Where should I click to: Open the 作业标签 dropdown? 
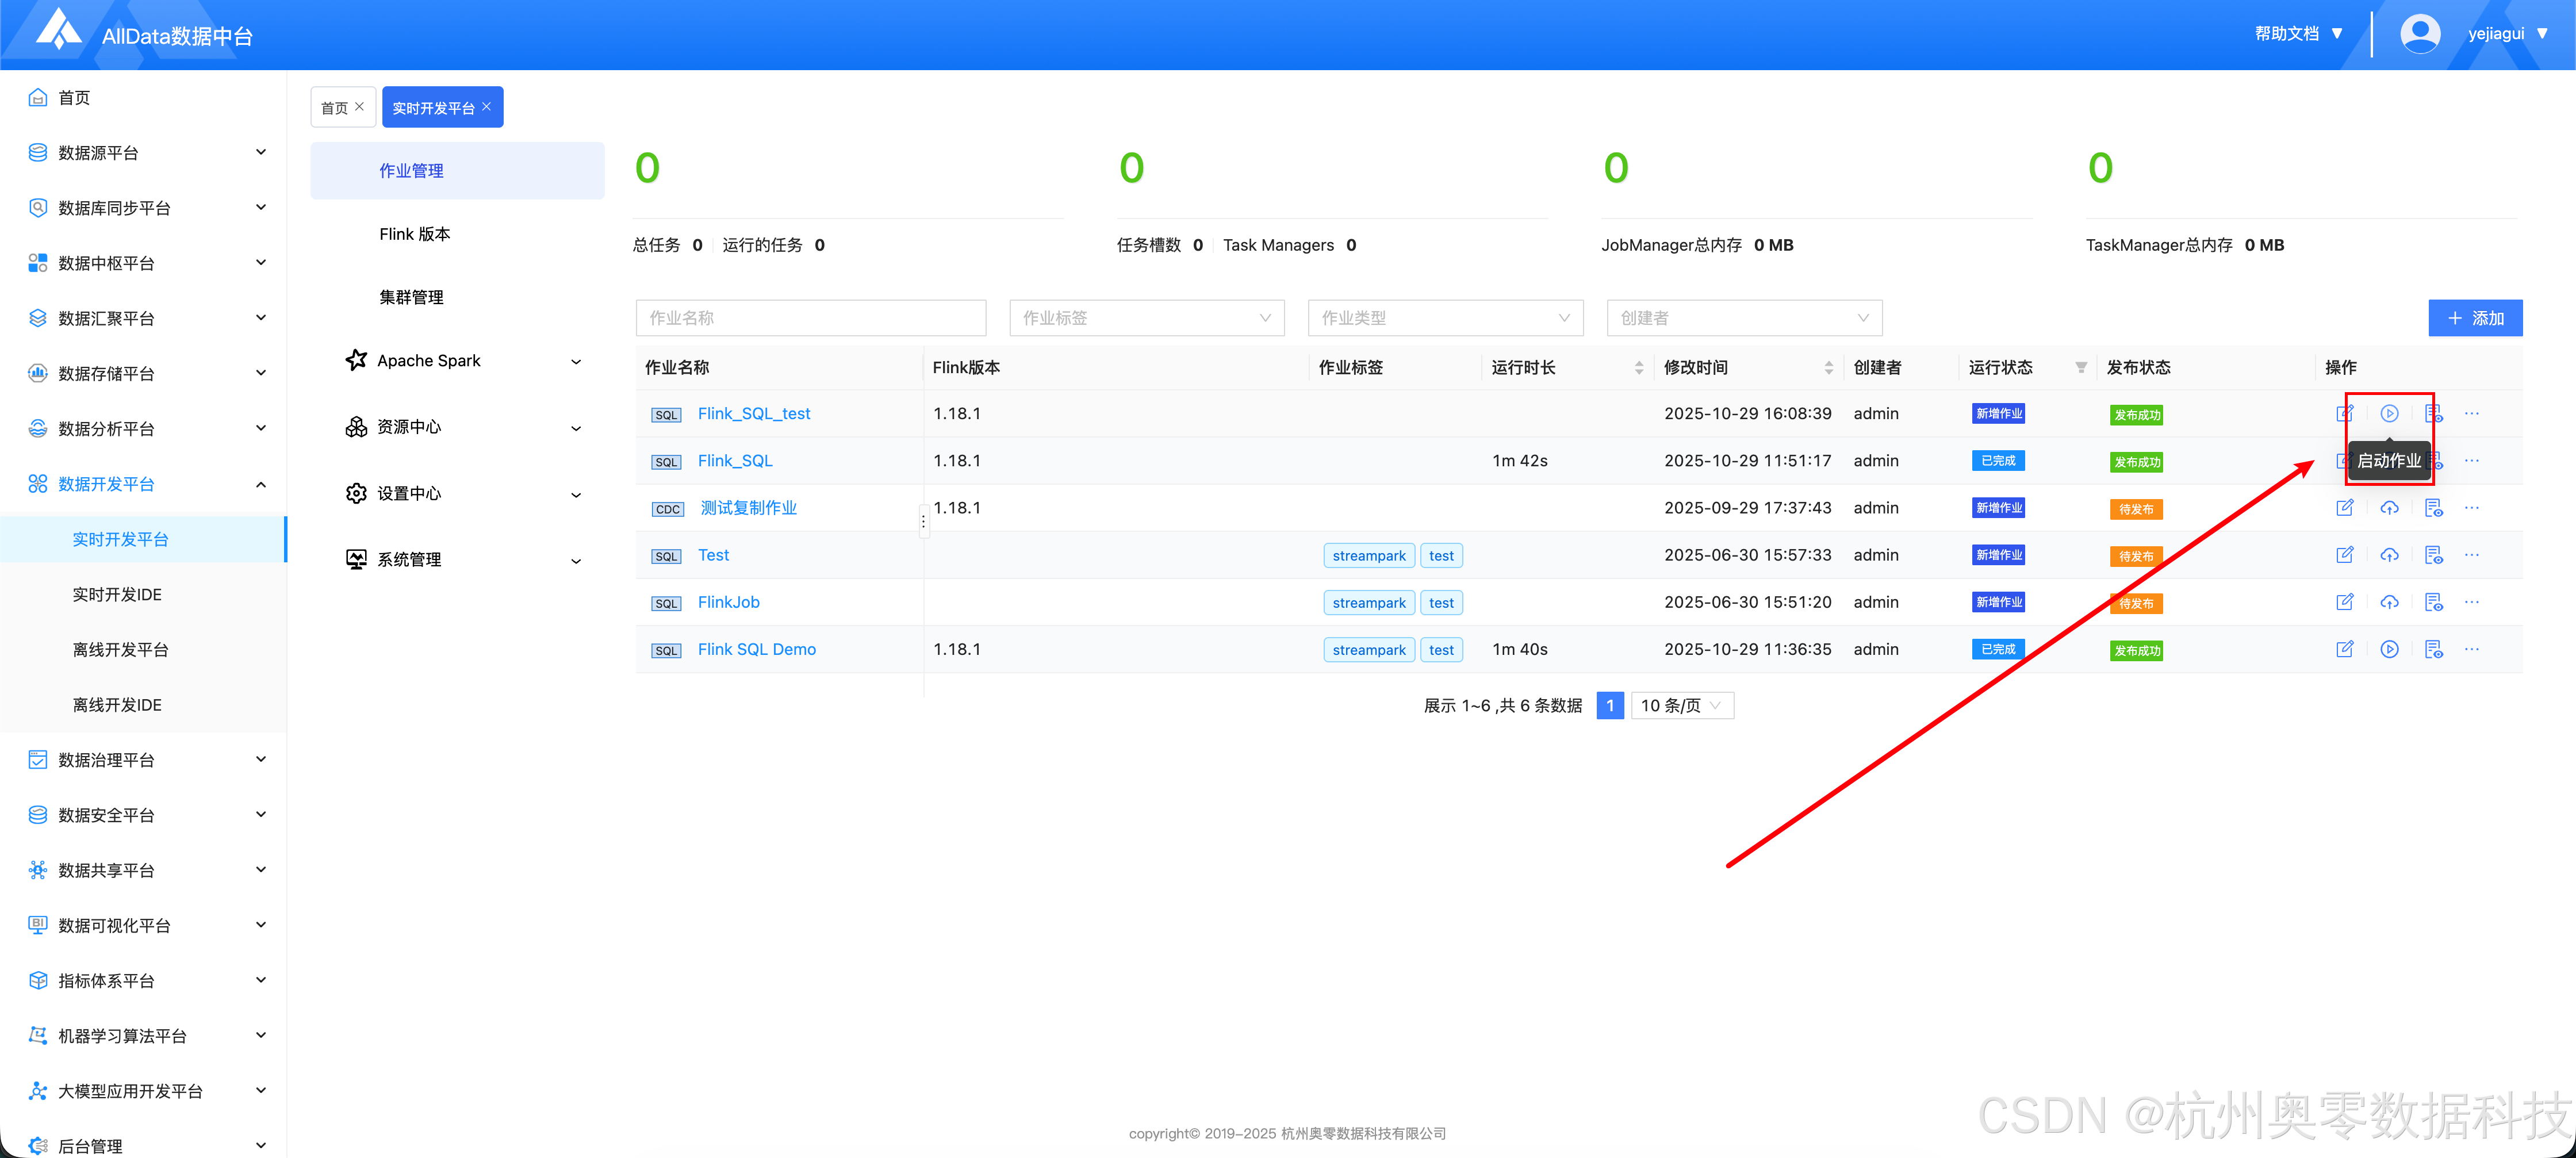click(1146, 318)
